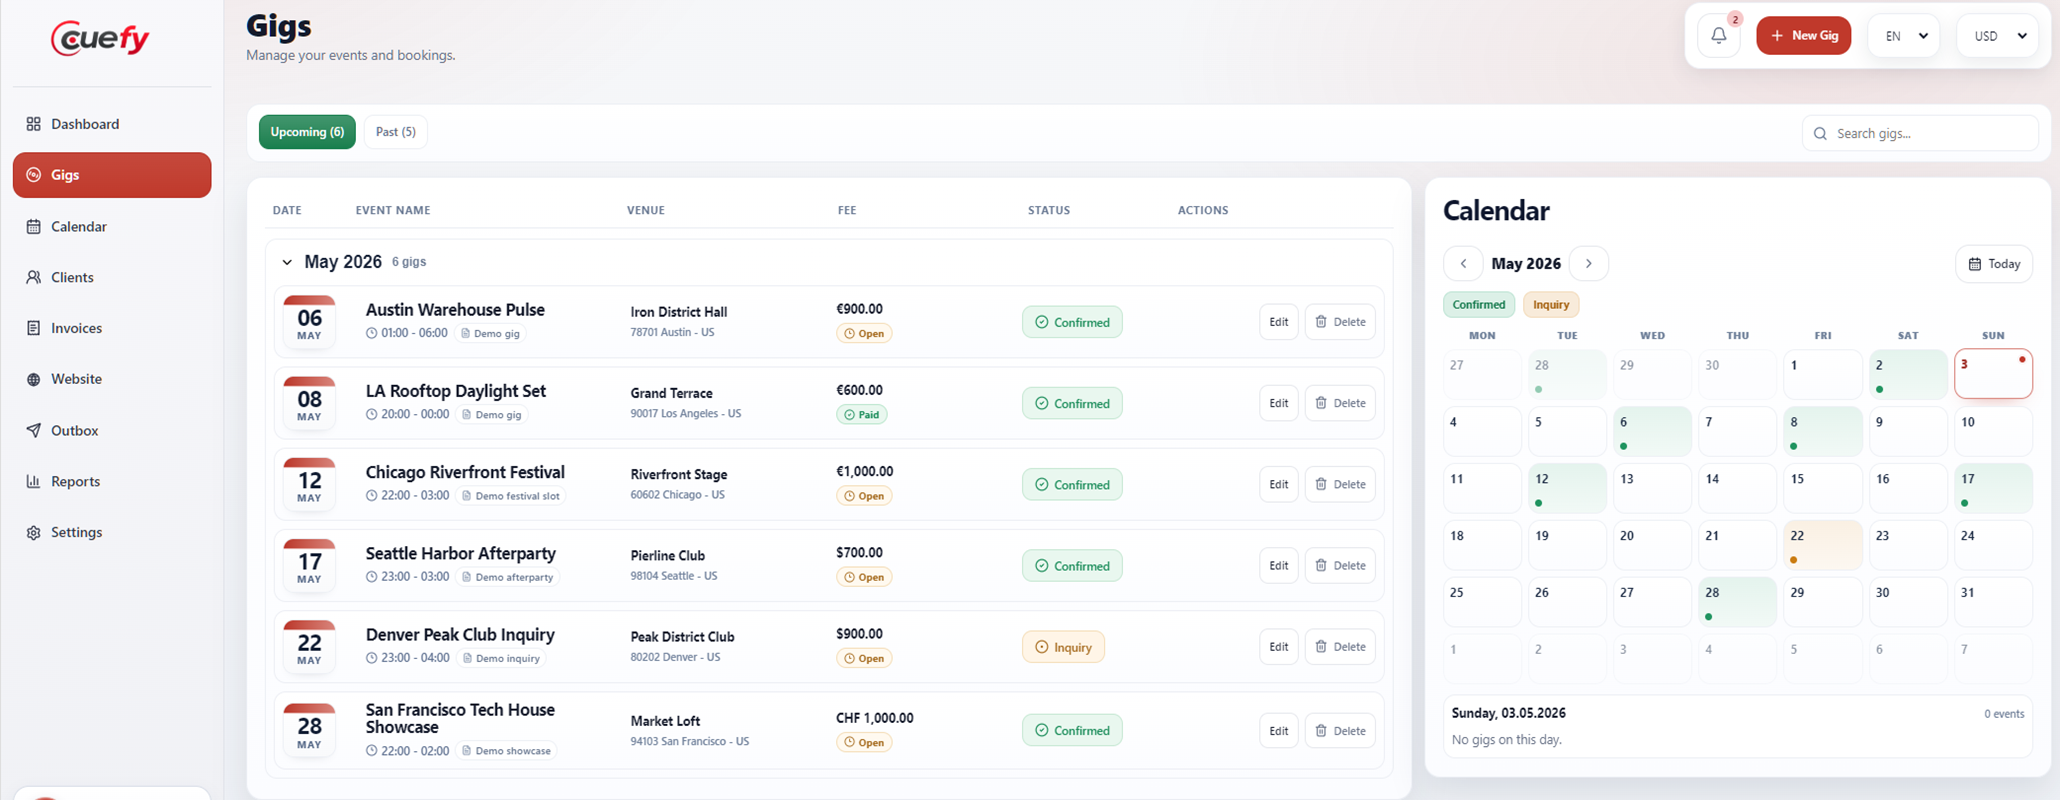Click Confirmed status for Chicago Riverfront Festival
2060x800 pixels.
click(x=1072, y=485)
